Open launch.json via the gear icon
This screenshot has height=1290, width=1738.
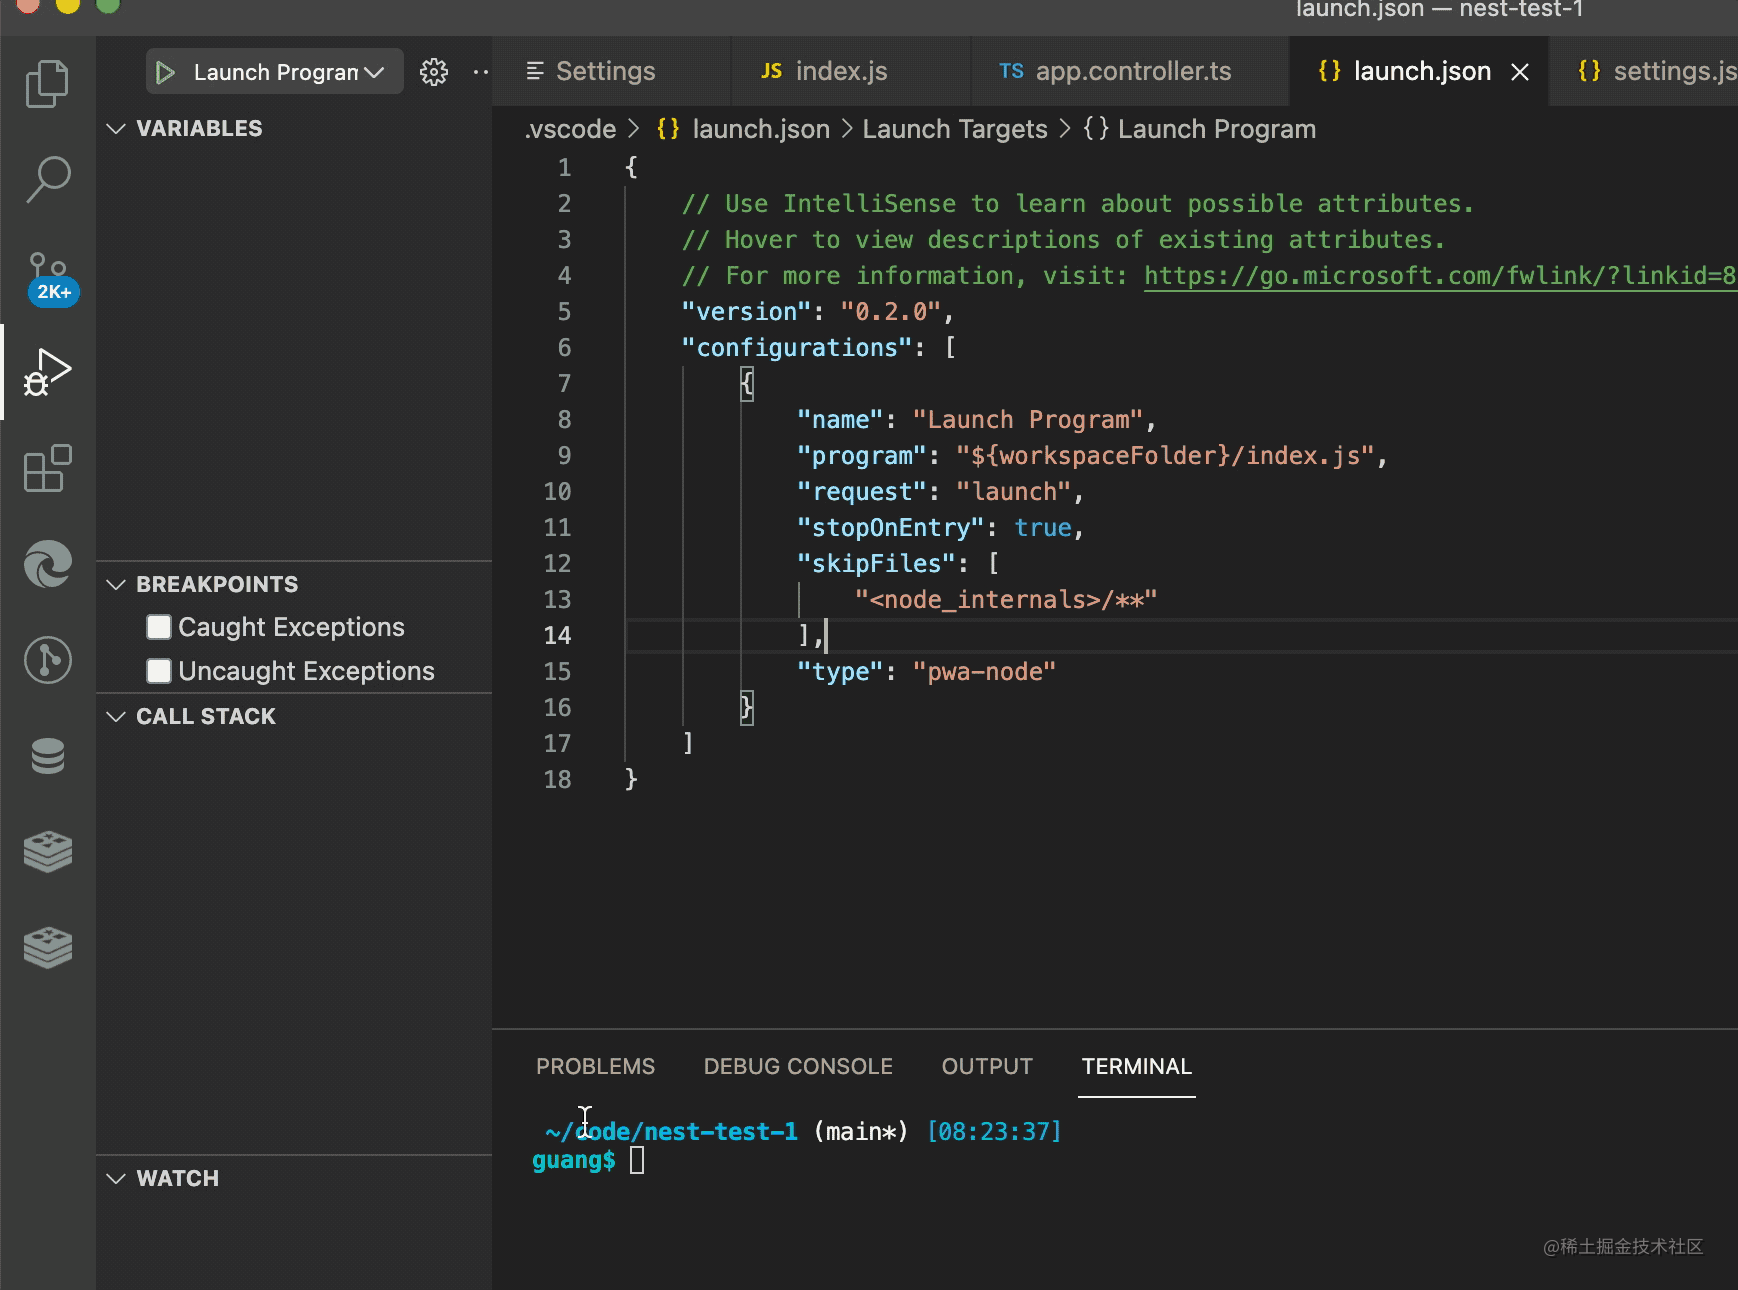pyautogui.click(x=433, y=72)
